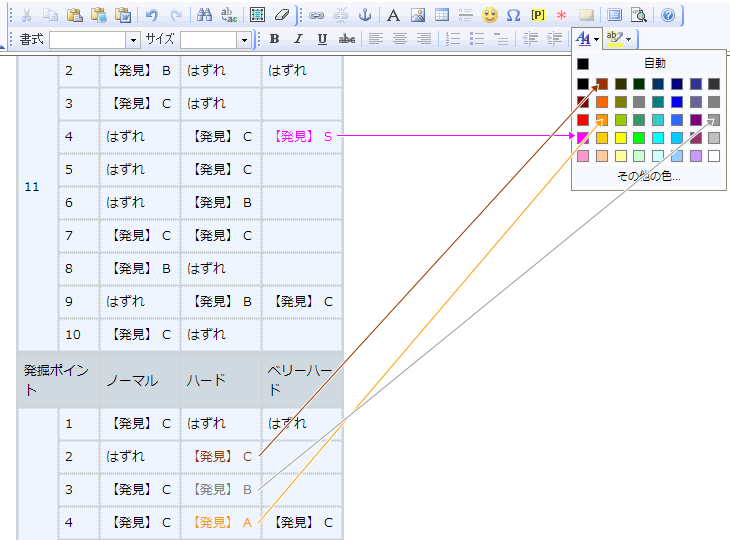Toggle italic formatting
This screenshot has height=540, width=730.
[298, 39]
